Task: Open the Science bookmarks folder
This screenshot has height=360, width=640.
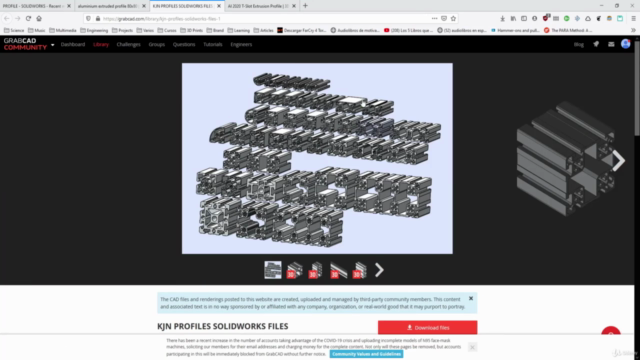Action: (x=14, y=30)
